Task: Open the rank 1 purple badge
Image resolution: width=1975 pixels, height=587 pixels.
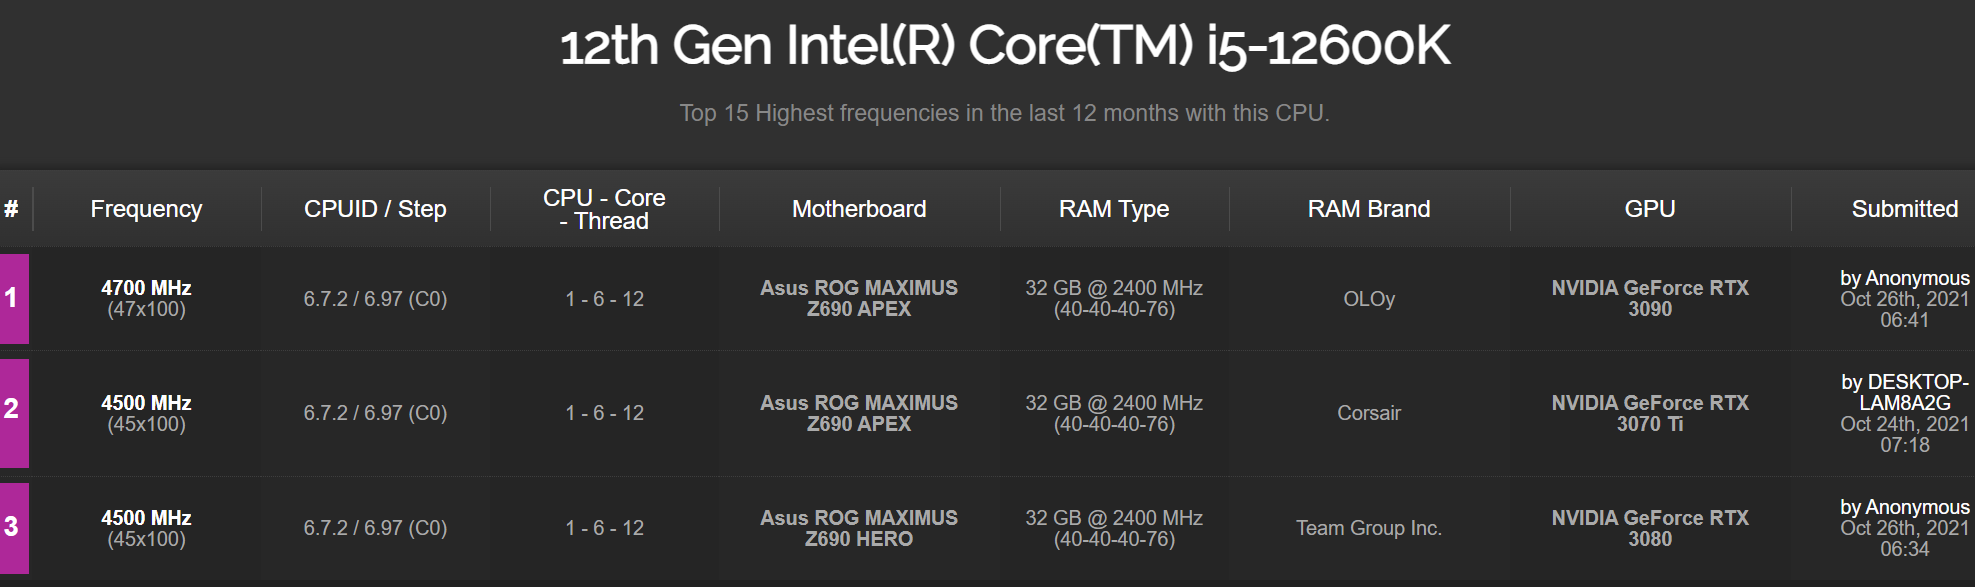Action: click(x=14, y=298)
